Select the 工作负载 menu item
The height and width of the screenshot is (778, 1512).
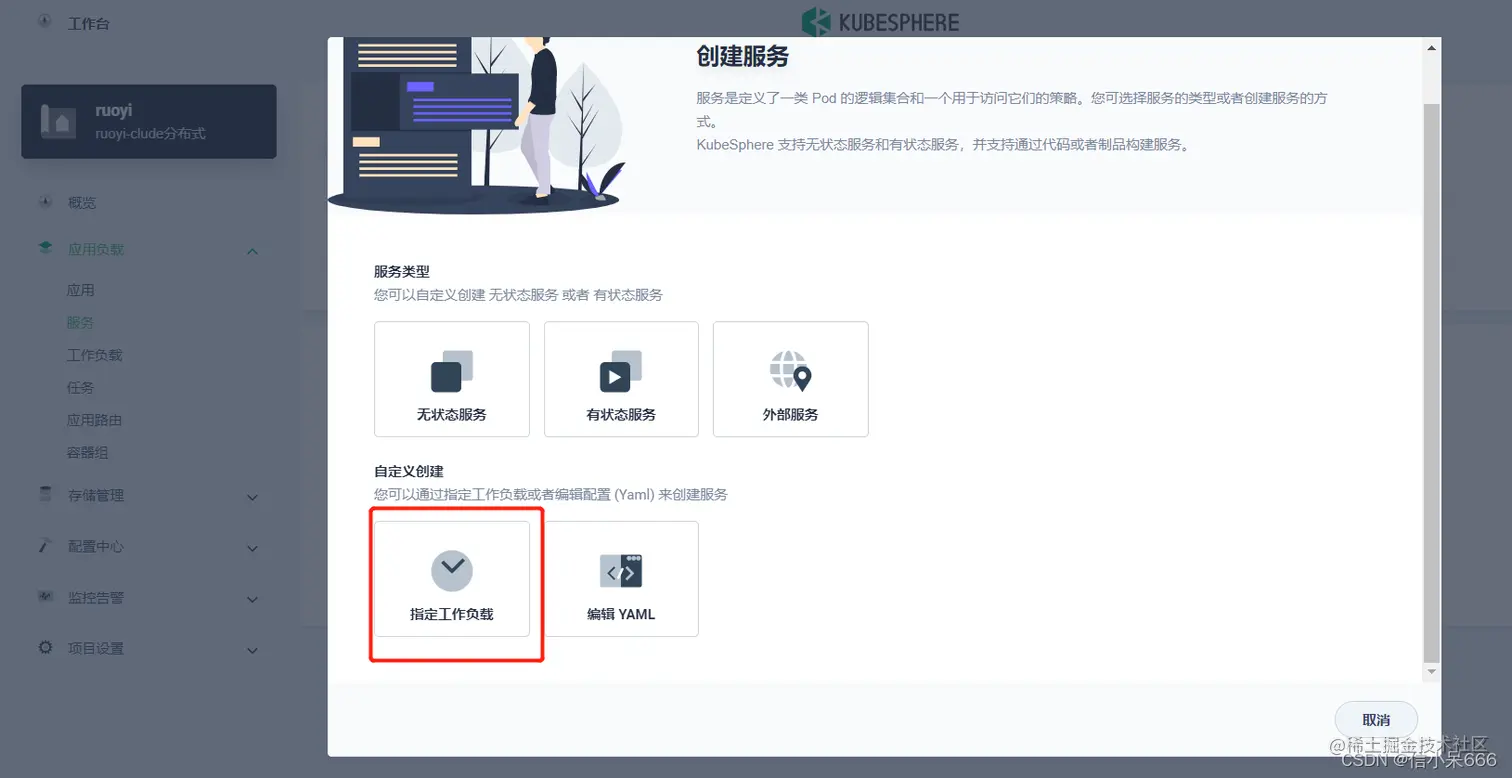95,354
